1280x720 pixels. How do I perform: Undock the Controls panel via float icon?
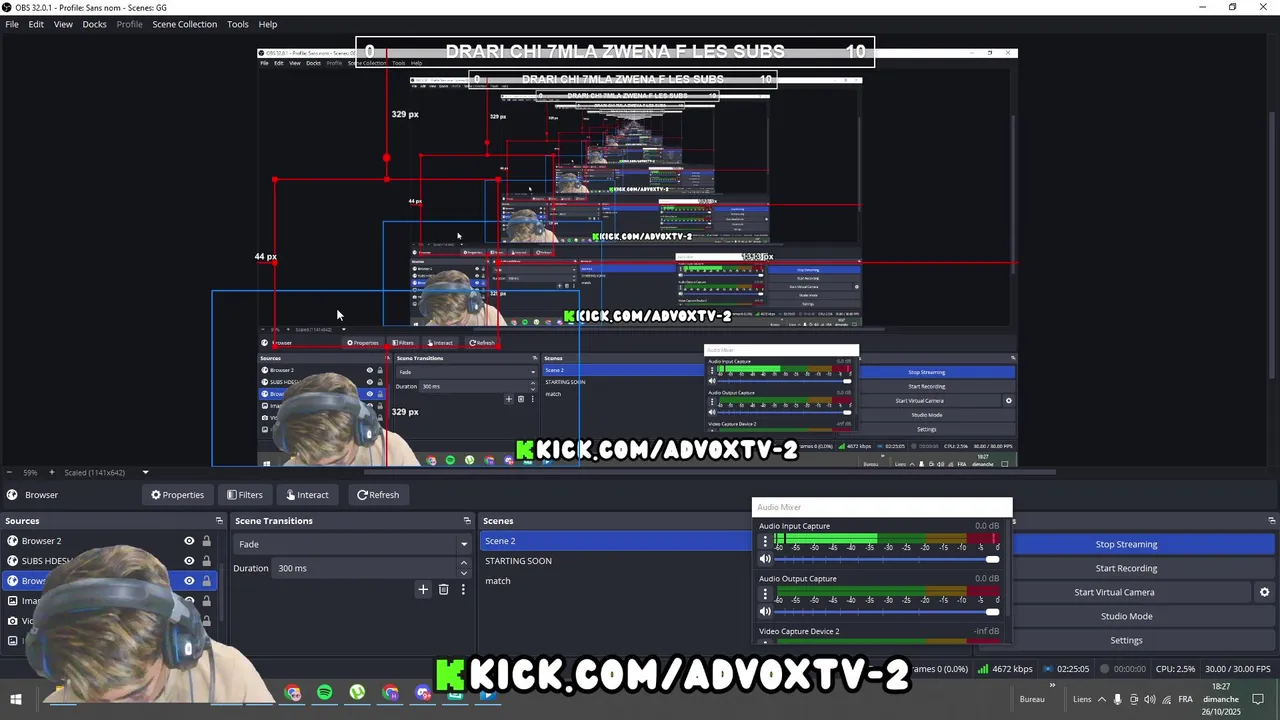[x=1272, y=521]
